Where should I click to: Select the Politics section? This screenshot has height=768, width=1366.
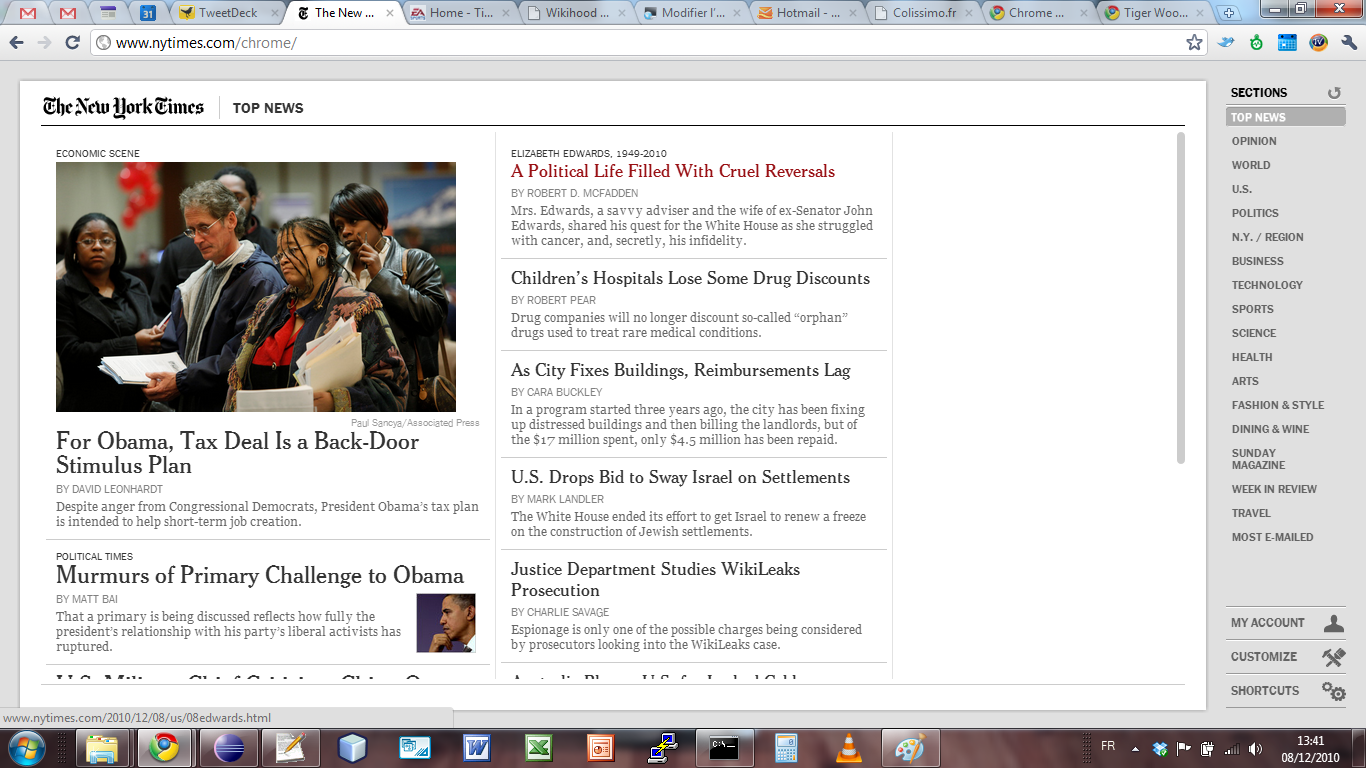[x=1255, y=213]
